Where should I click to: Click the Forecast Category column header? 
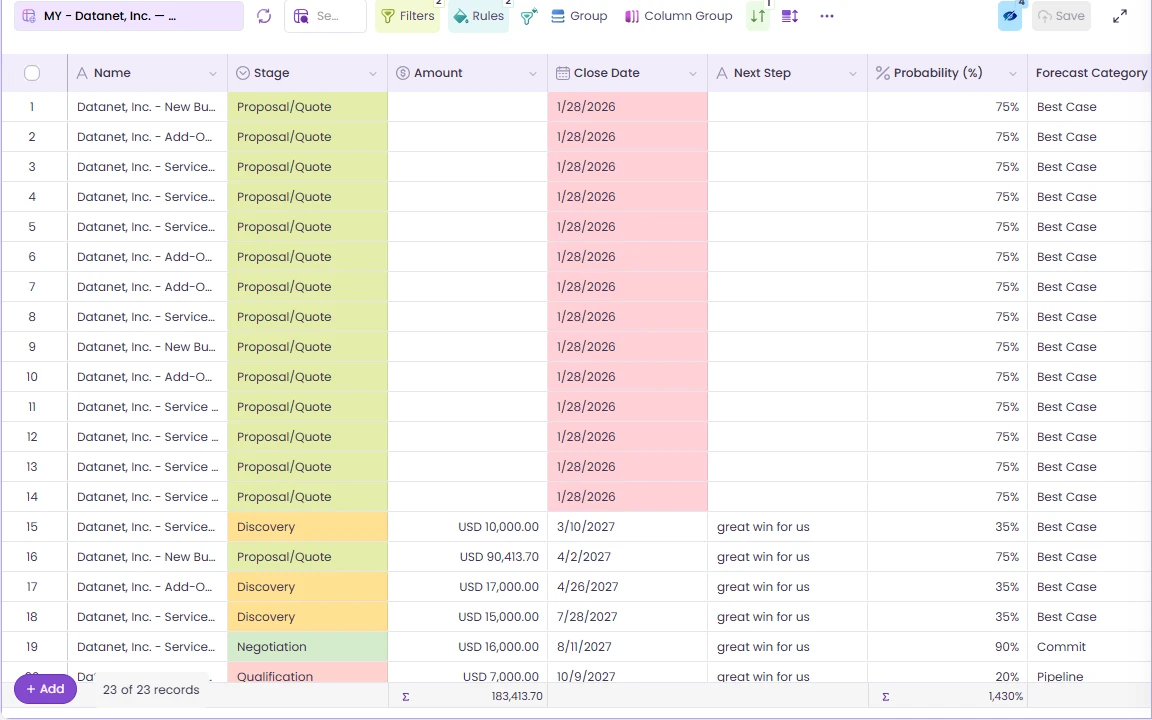pyautogui.click(x=1091, y=73)
